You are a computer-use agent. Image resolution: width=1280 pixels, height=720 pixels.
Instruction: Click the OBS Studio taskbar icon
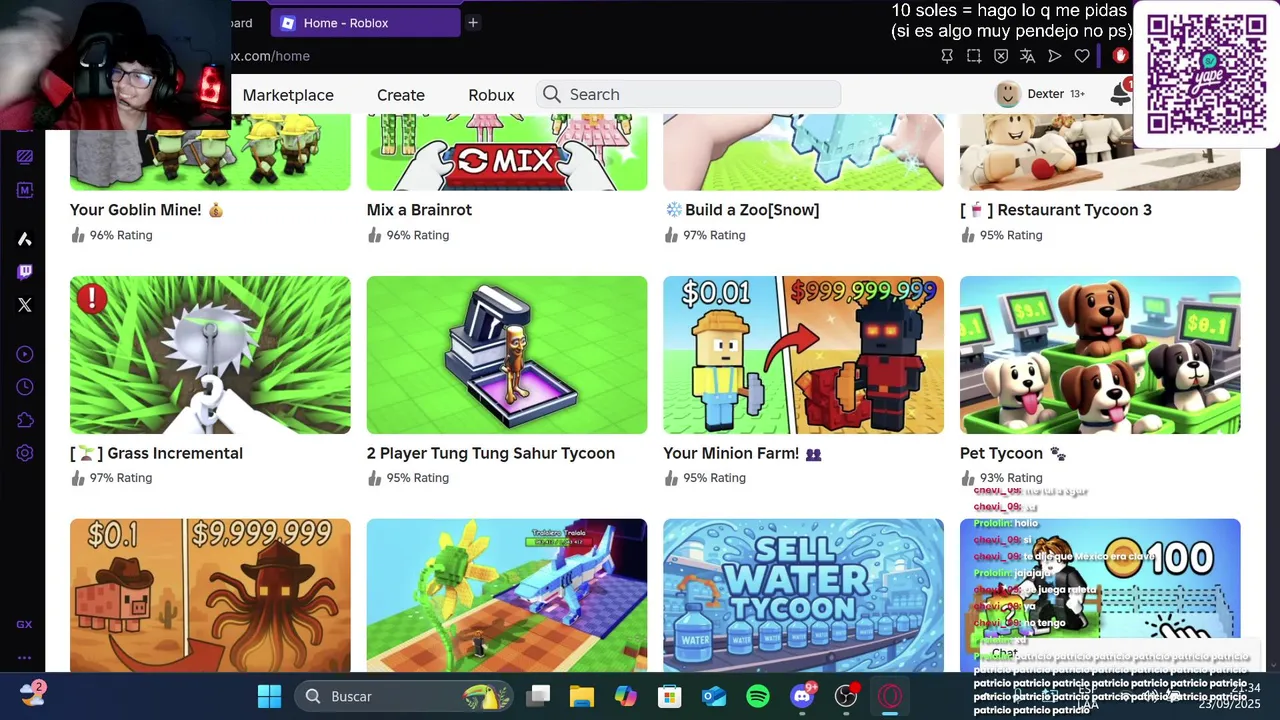[x=846, y=696]
